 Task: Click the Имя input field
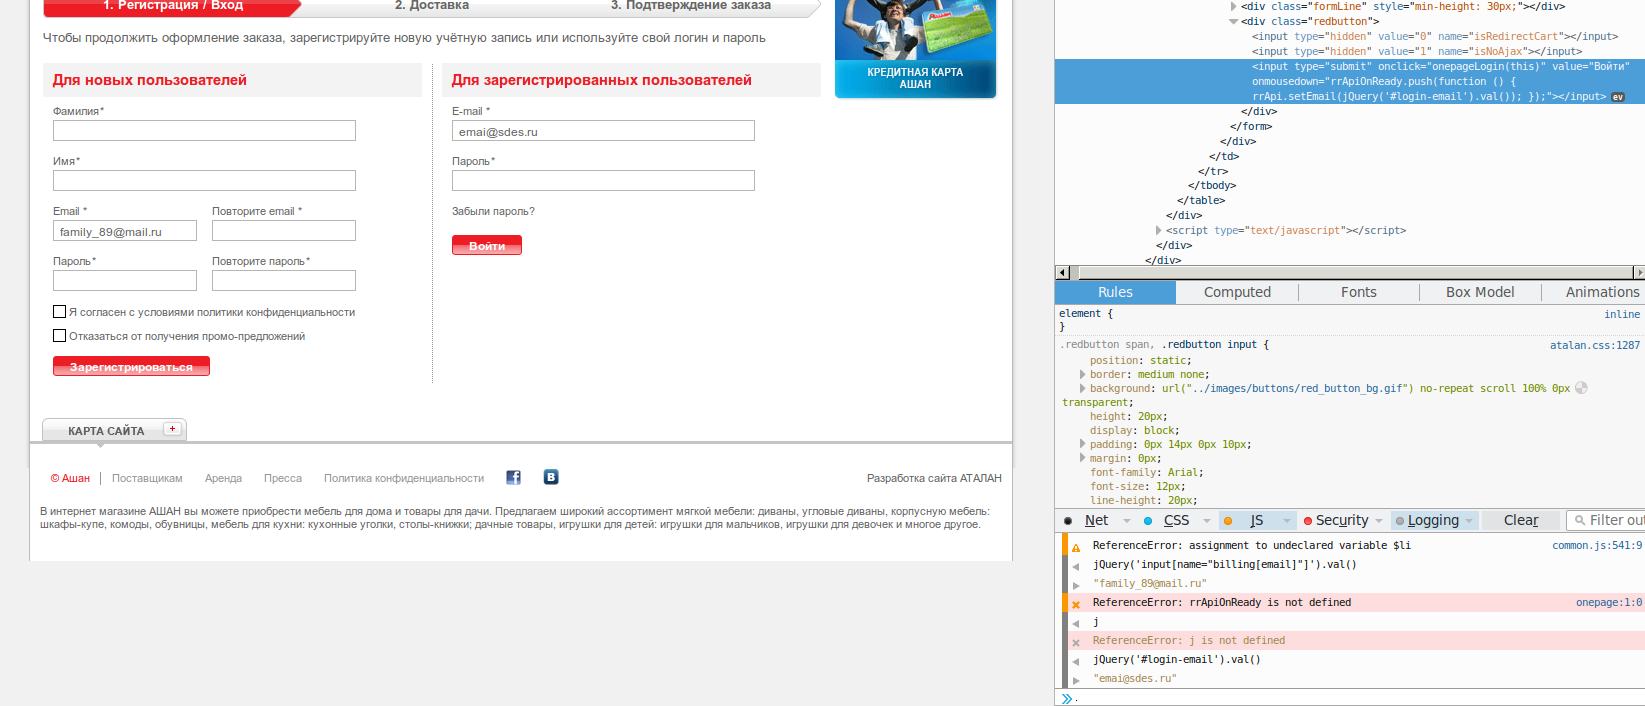tap(204, 180)
